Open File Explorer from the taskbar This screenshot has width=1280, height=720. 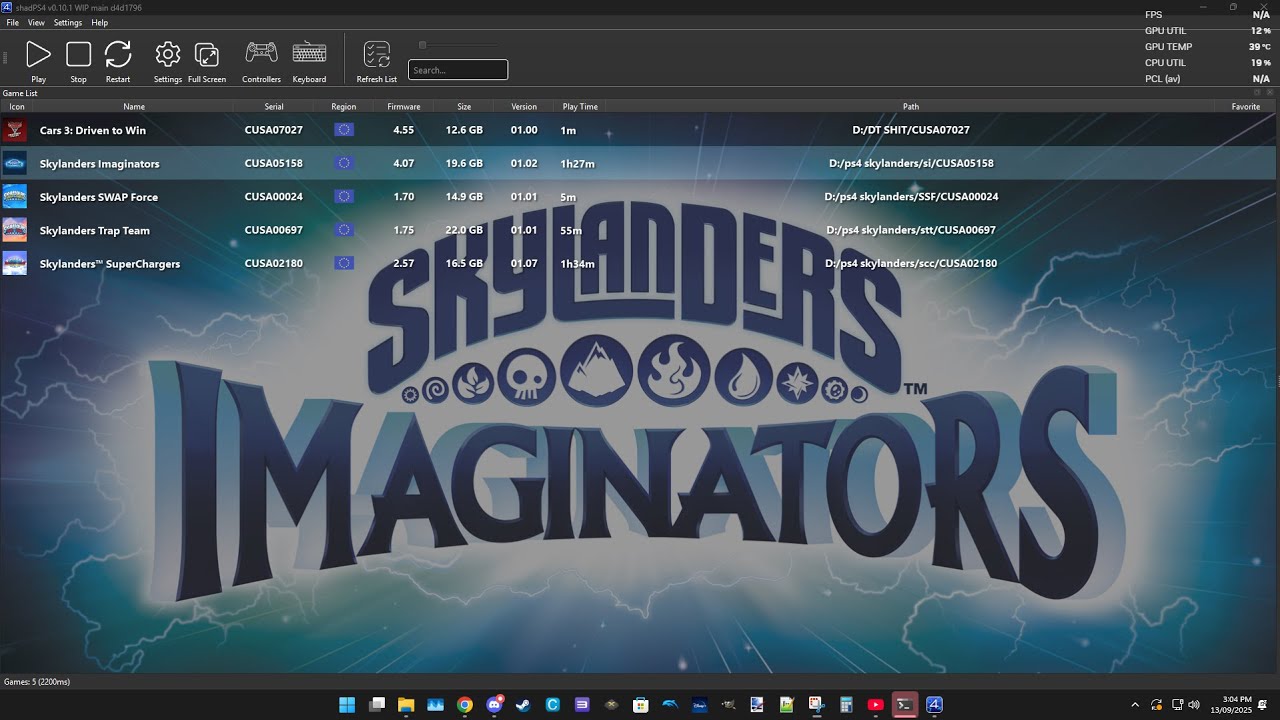pos(406,705)
